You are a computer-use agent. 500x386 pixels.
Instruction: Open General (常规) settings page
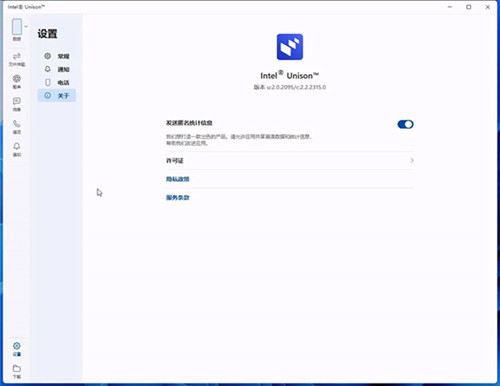(57, 56)
